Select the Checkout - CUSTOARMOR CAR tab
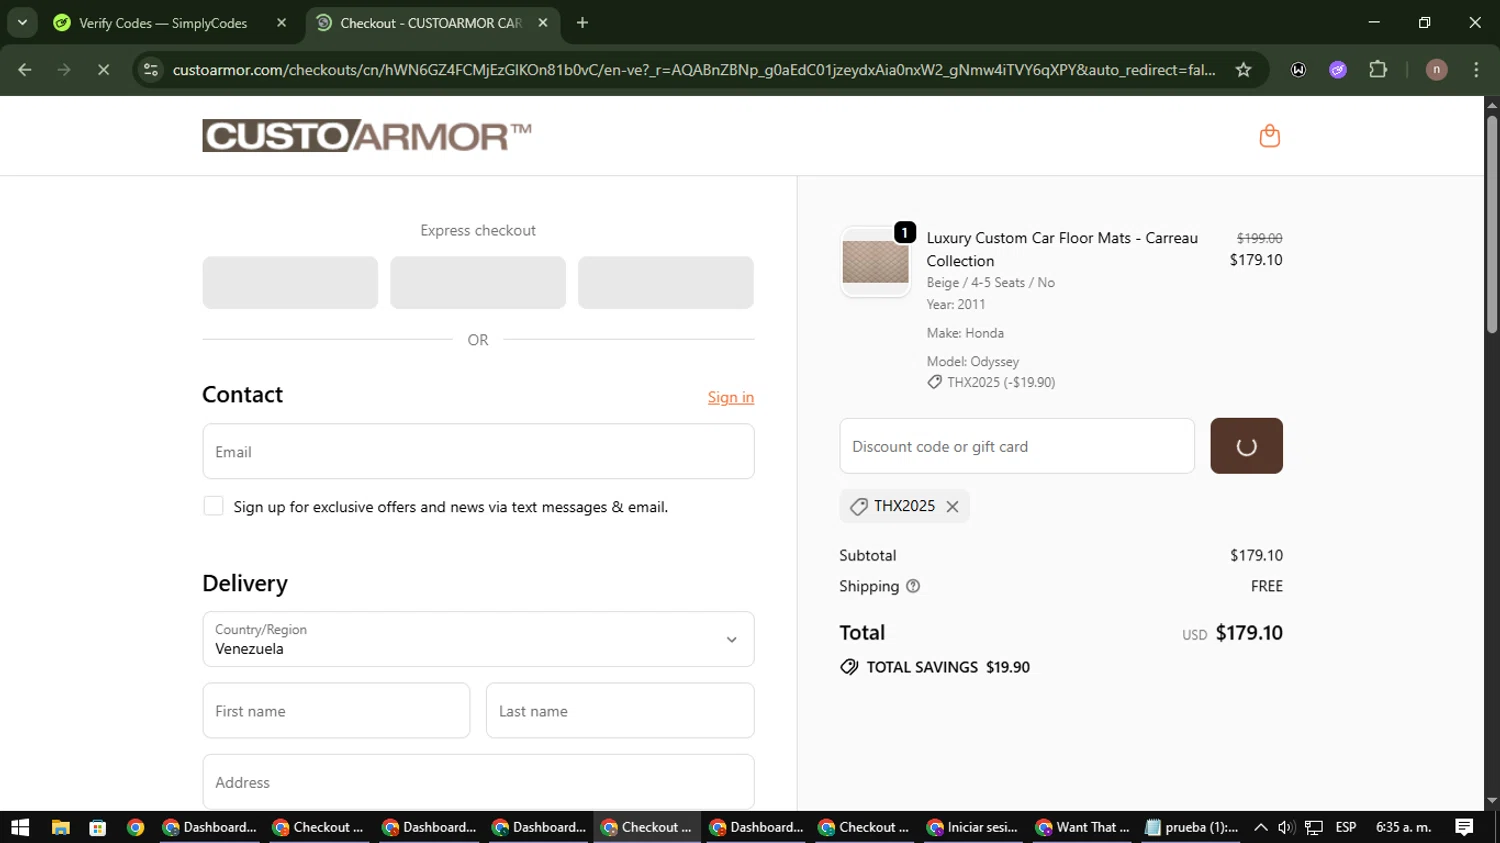This screenshot has height=843, width=1500. (x=431, y=23)
